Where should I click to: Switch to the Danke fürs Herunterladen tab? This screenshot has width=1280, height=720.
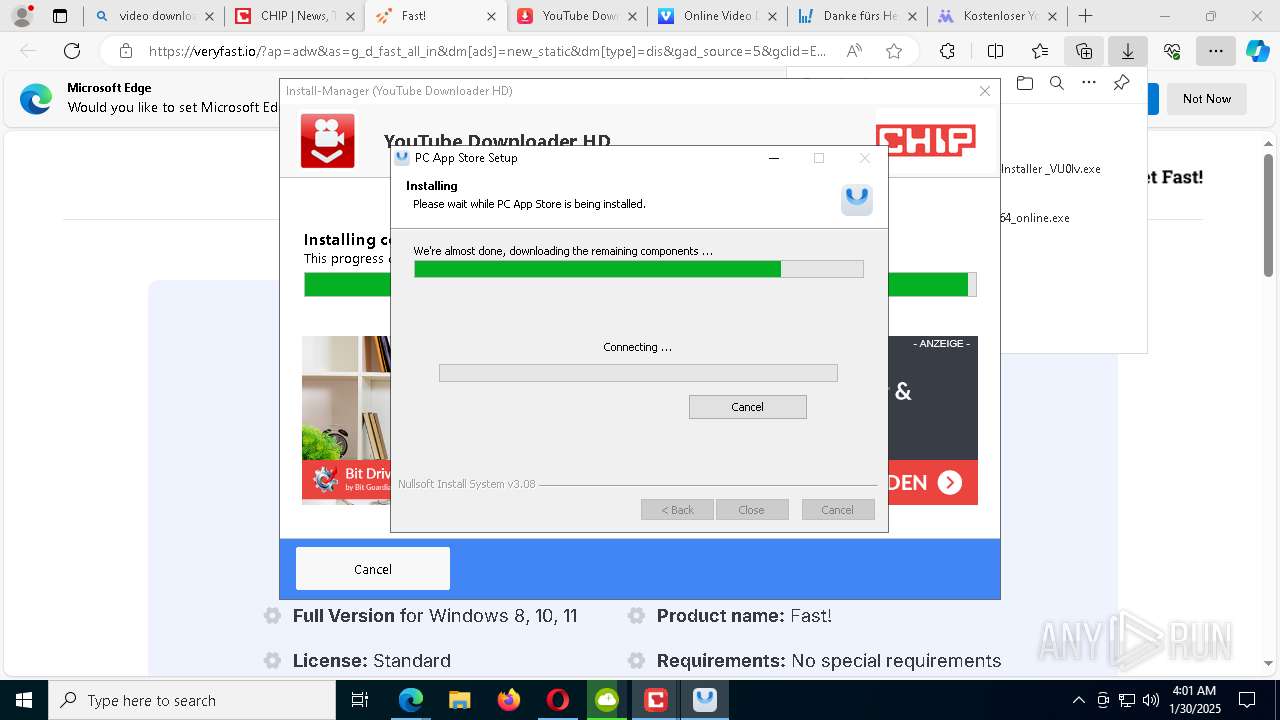[x=857, y=16]
